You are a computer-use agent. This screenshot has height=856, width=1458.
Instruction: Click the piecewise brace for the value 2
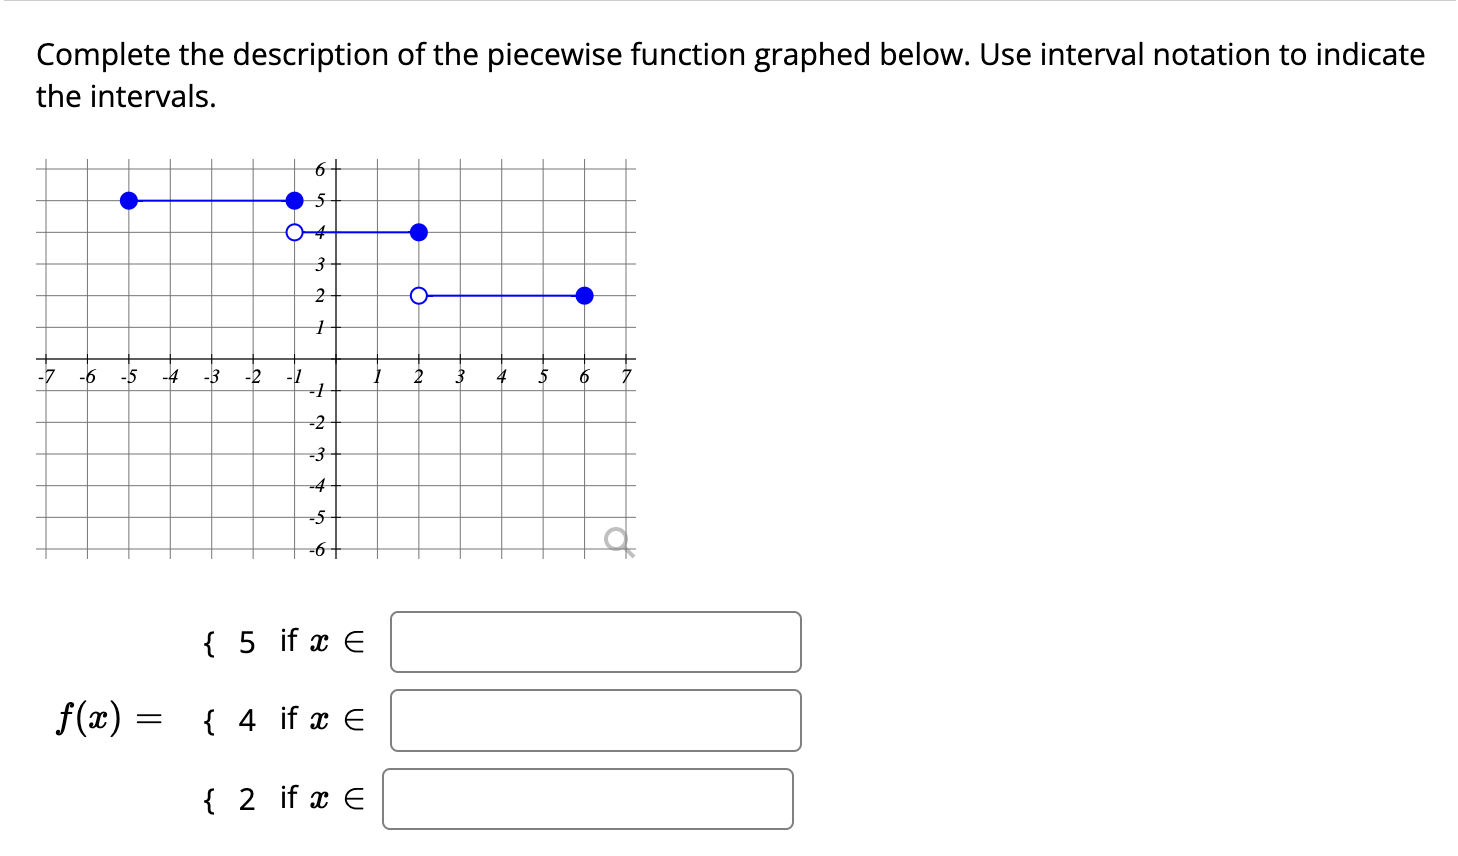(208, 799)
